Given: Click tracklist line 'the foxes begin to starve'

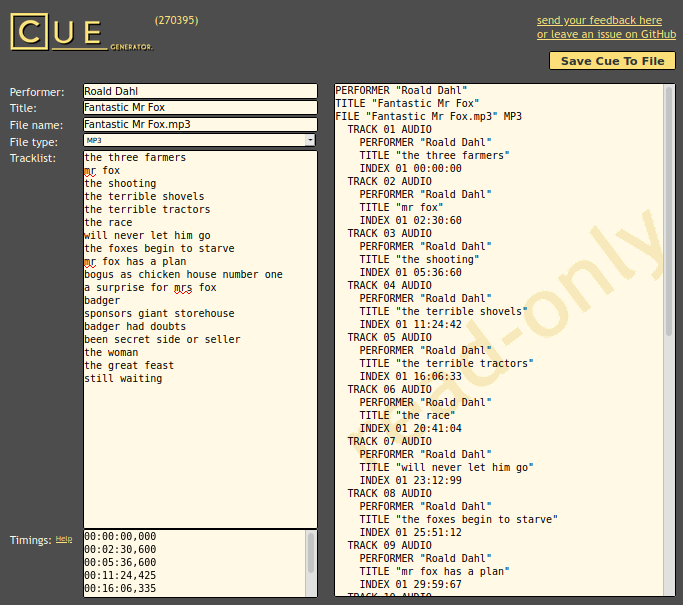Looking at the screenshot, I should (159, 249).
